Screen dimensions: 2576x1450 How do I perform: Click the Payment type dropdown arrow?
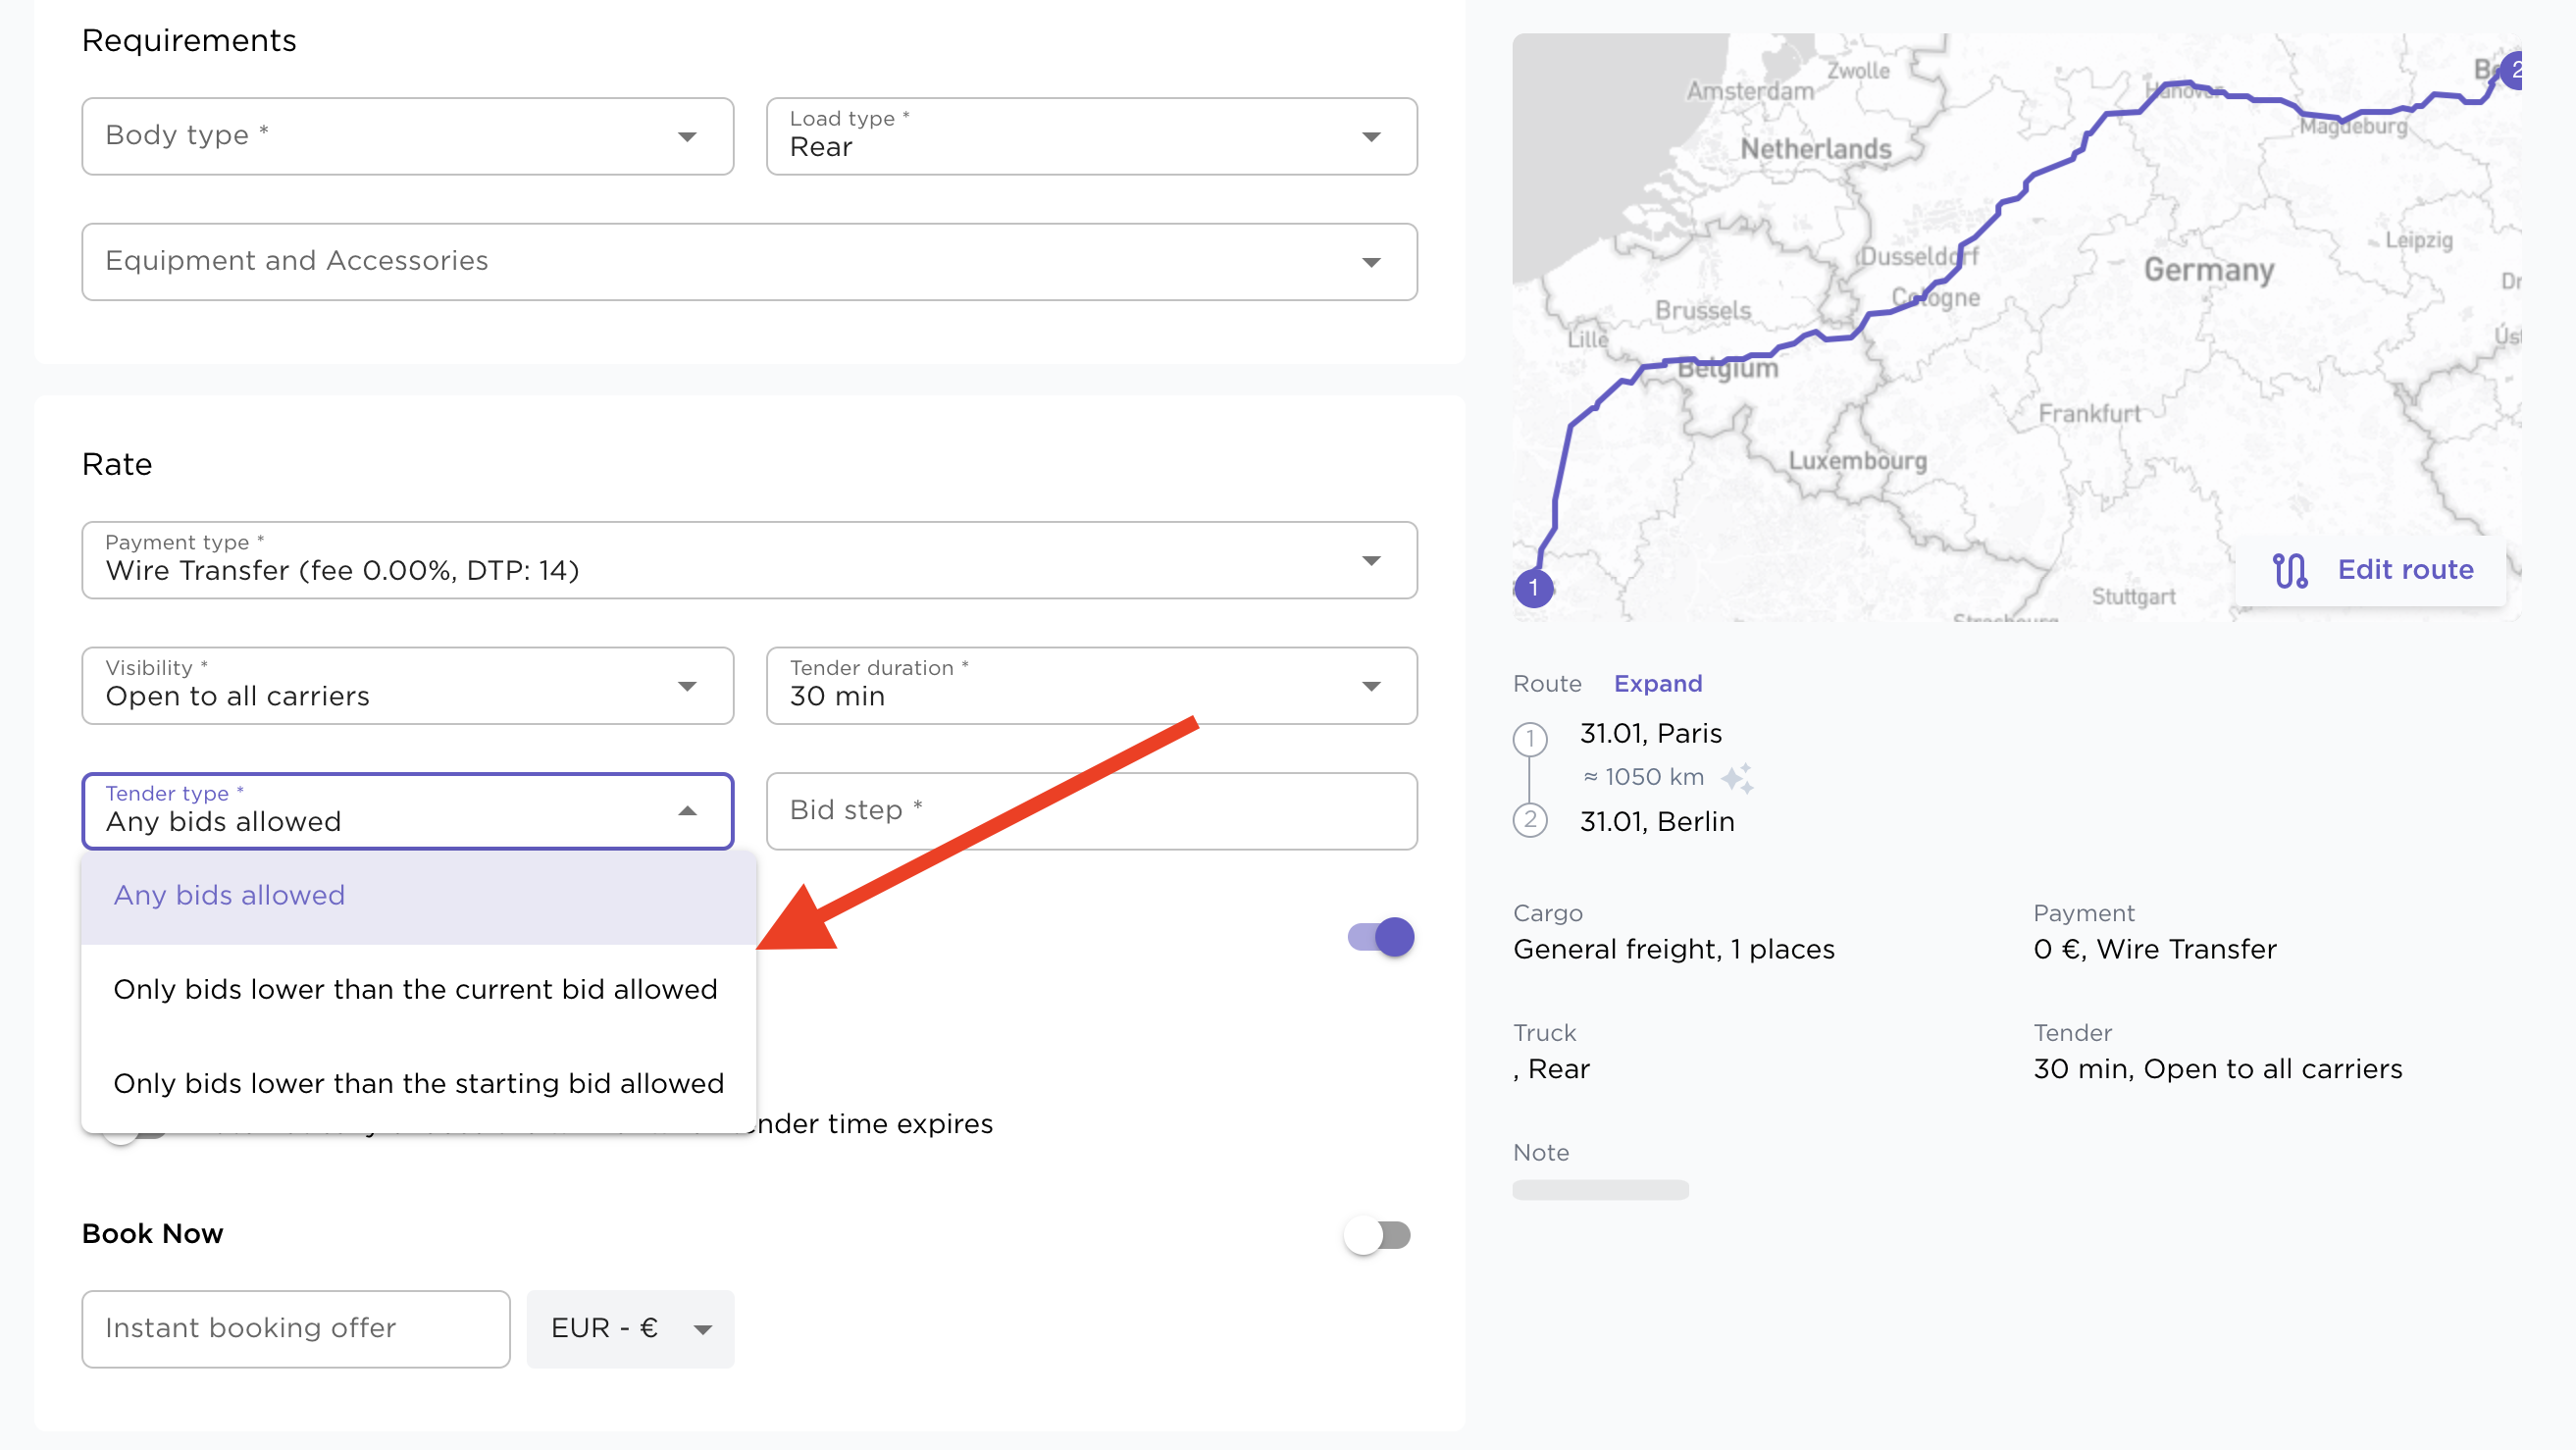[1371, 560]
